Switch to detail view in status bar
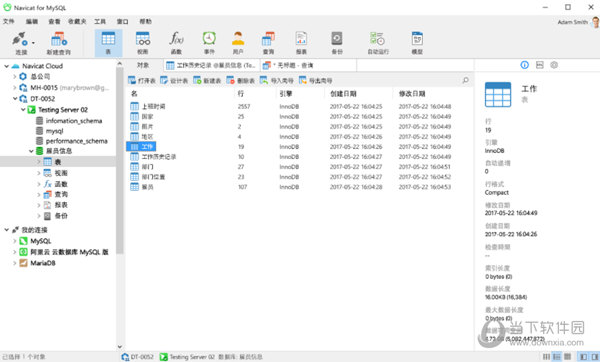 (x=557, y=357)
